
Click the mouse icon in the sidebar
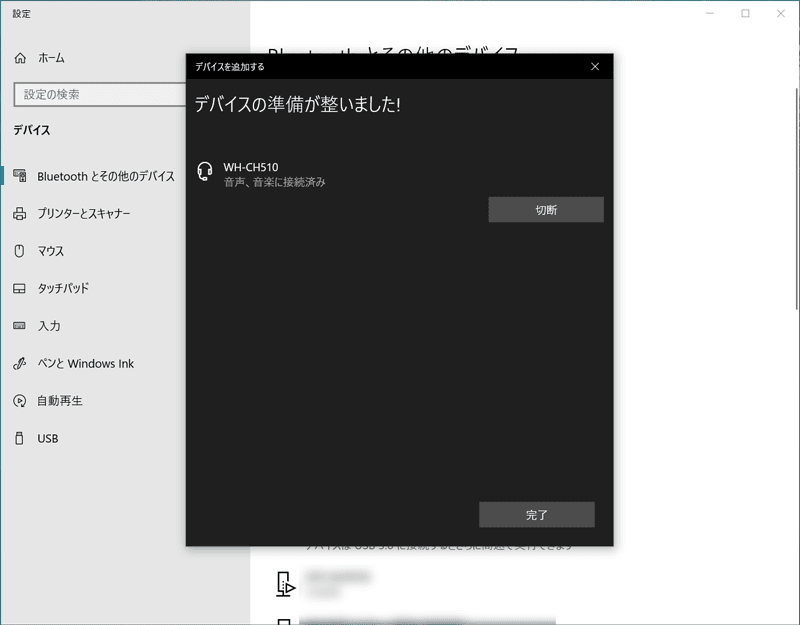pos(19,251)
